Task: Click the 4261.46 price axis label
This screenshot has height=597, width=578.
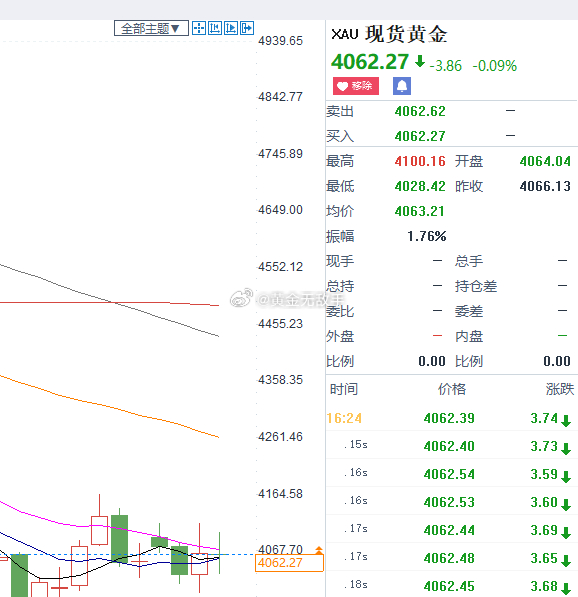Action: pyautogui.click(x=281, y=437)
